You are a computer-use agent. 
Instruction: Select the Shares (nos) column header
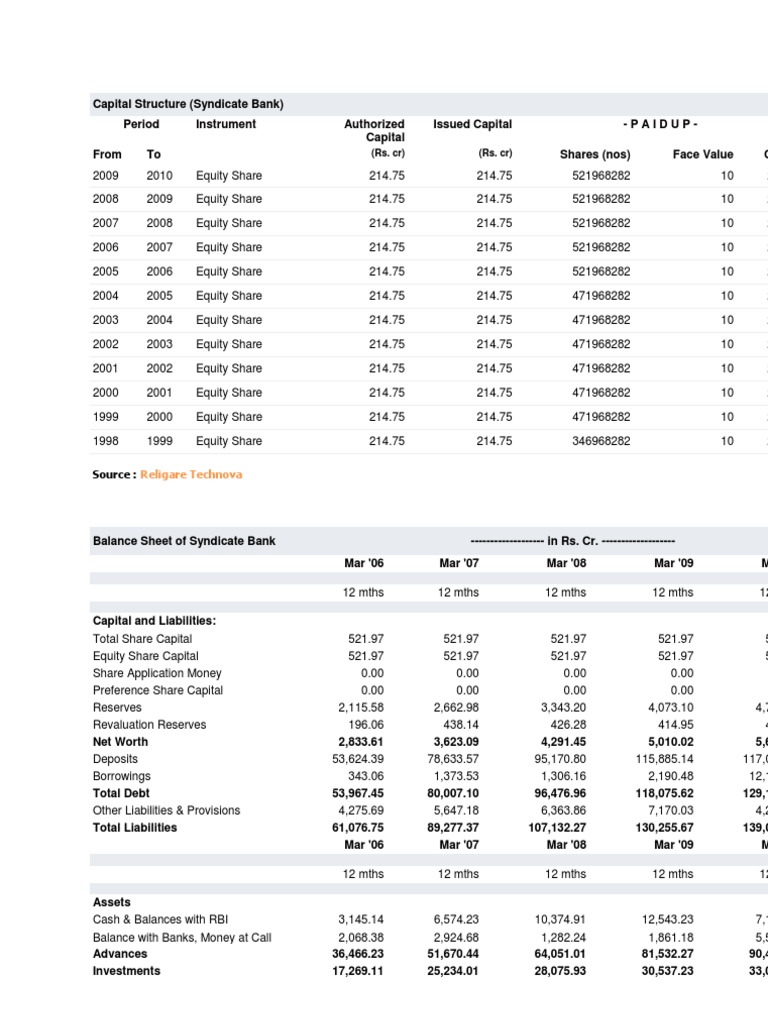click(x=595, y=154)
